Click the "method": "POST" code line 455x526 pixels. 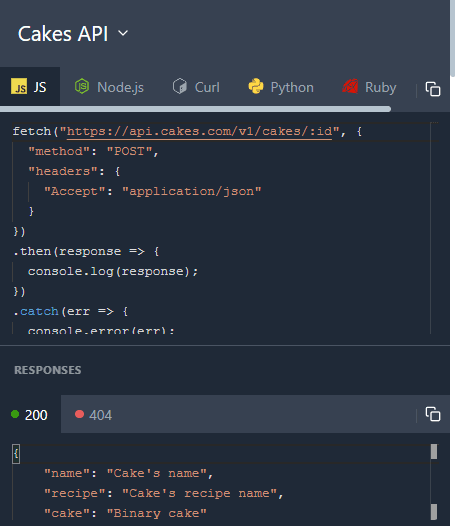click(93, 151)
